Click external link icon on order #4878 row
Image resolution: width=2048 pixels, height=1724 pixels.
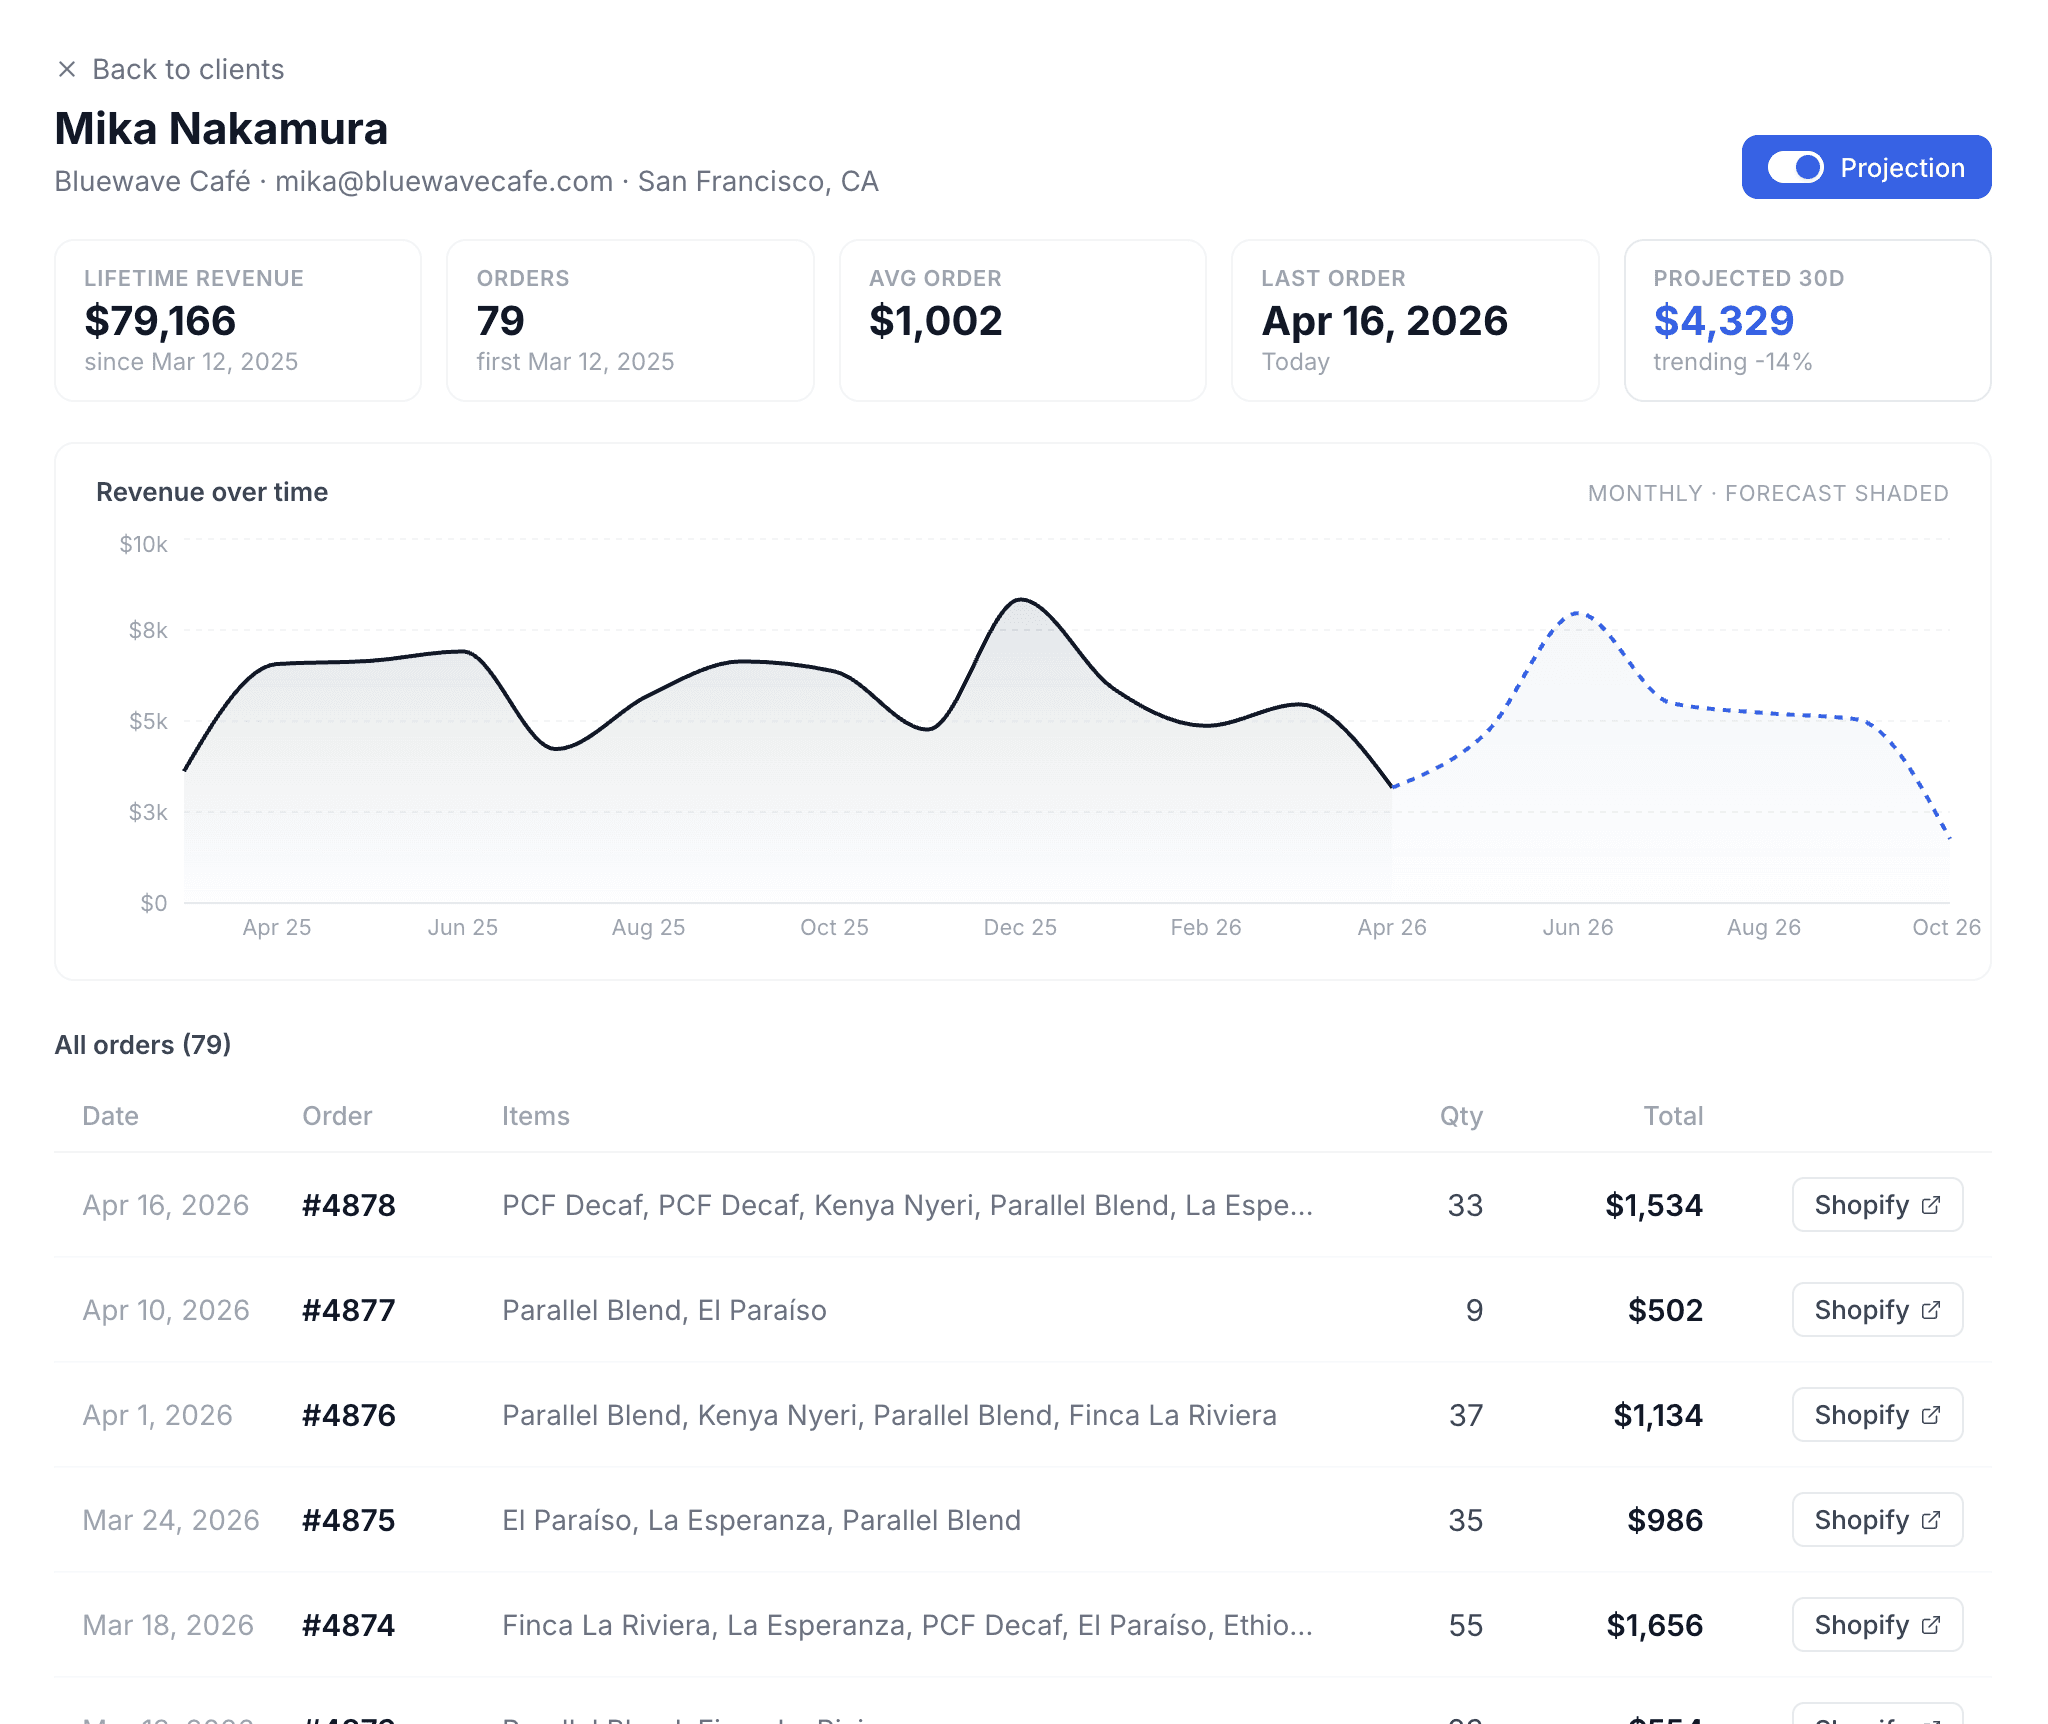pos(1931,1205)
